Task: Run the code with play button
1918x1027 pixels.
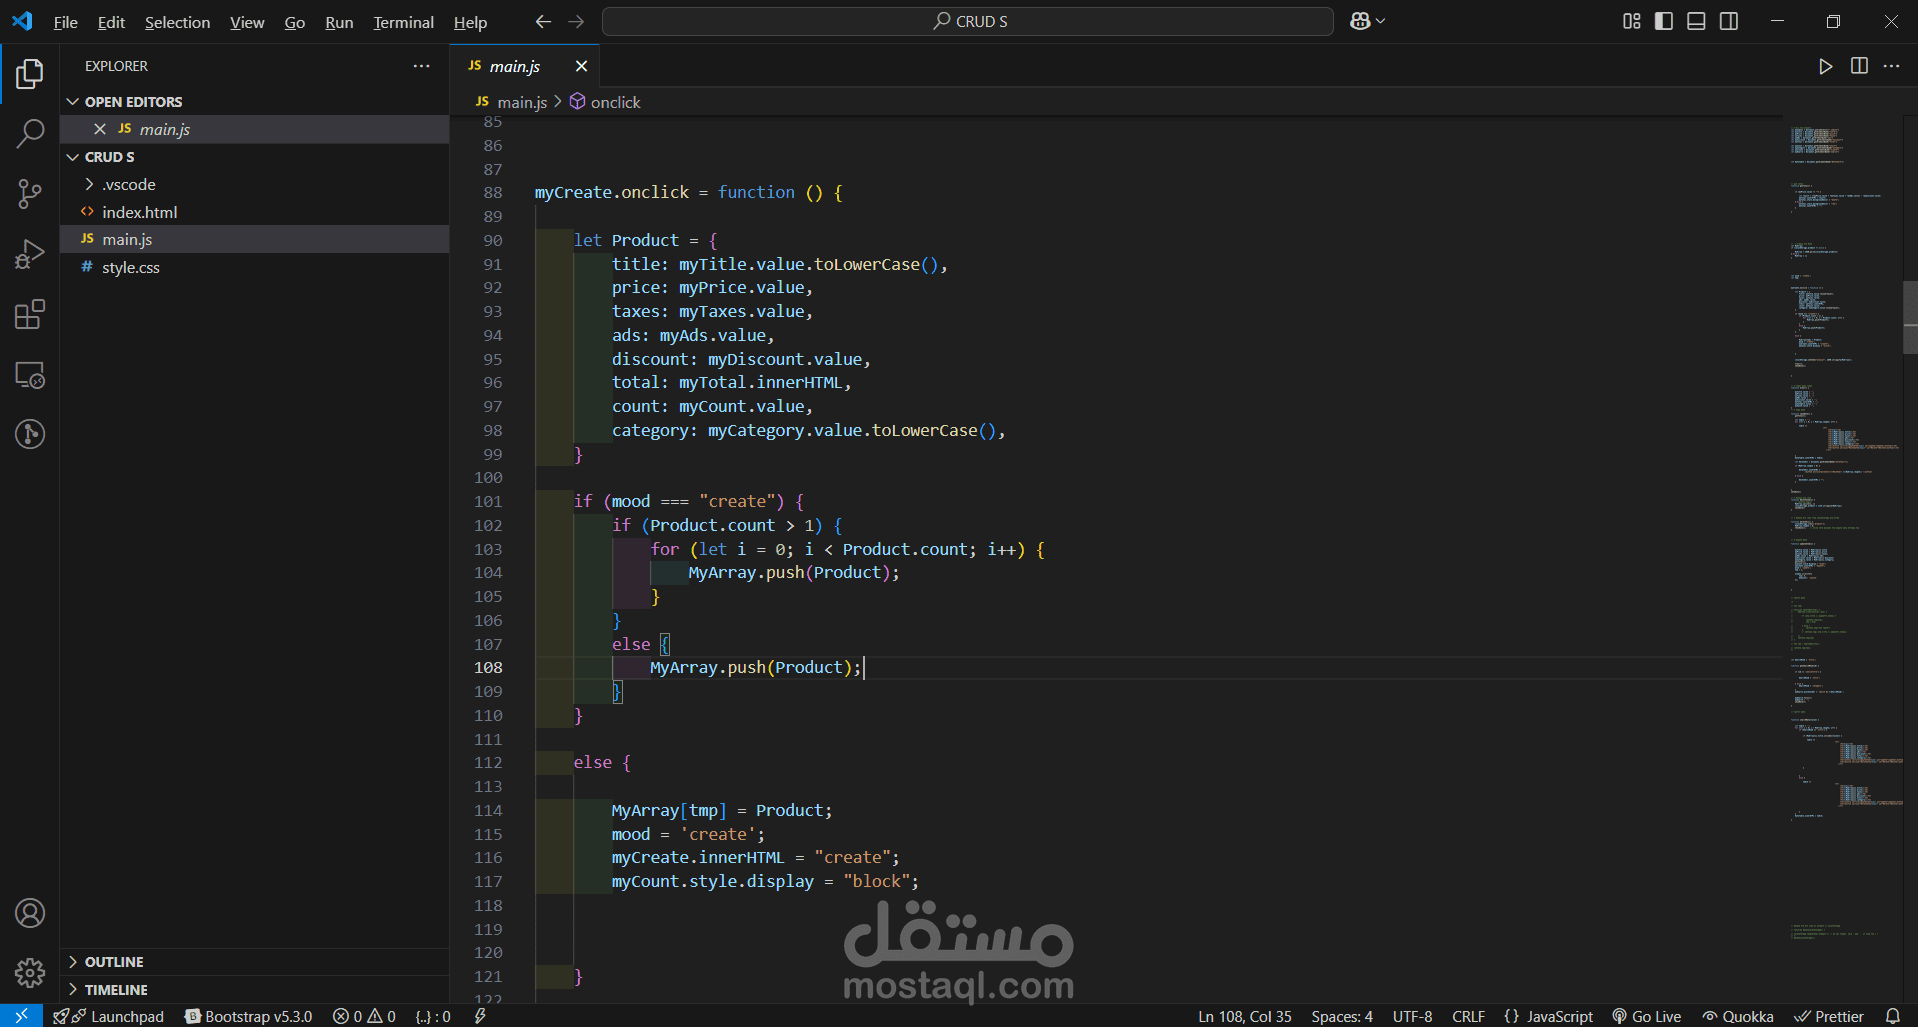Action: point(1826,66)
